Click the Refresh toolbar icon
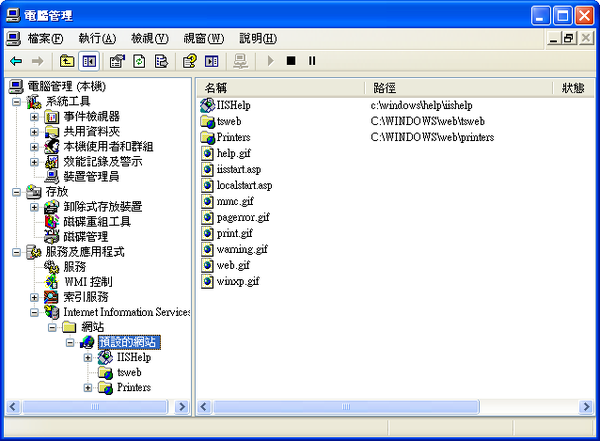The width and height of the screenshot is (600, 441). (139, 61)
